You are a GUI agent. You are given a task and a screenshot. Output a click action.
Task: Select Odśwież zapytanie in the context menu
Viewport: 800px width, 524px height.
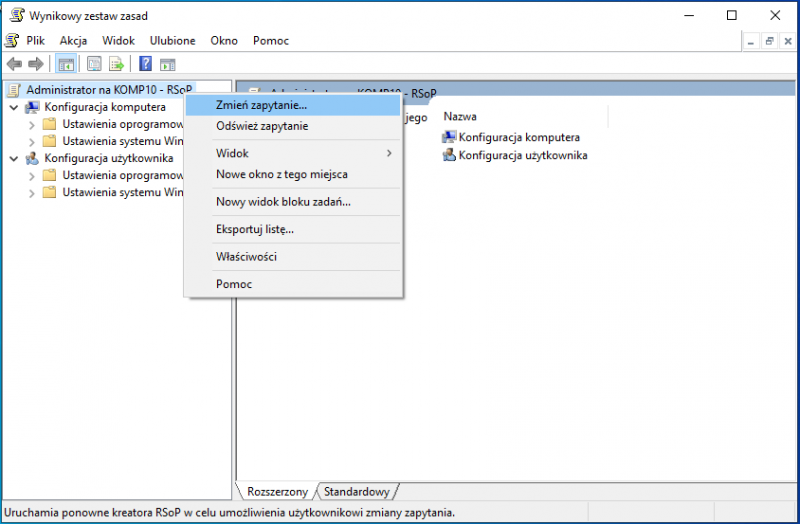(x=262, y=126)
